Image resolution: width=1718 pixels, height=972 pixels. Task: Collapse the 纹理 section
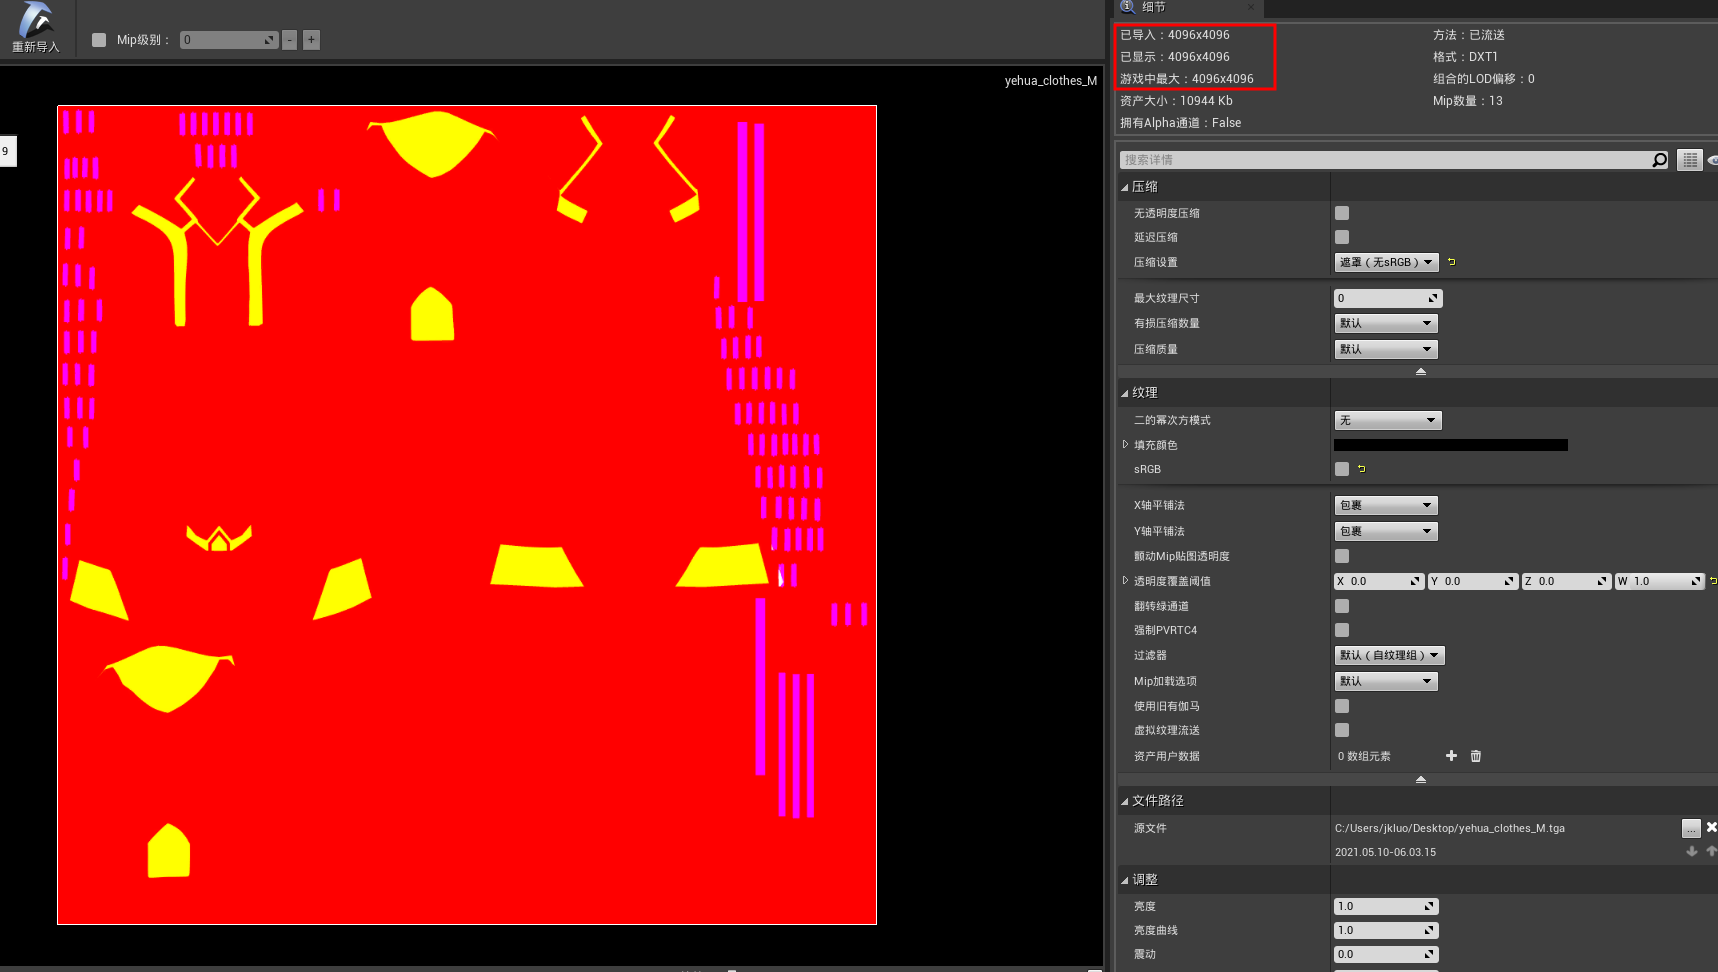[1125, 393]
